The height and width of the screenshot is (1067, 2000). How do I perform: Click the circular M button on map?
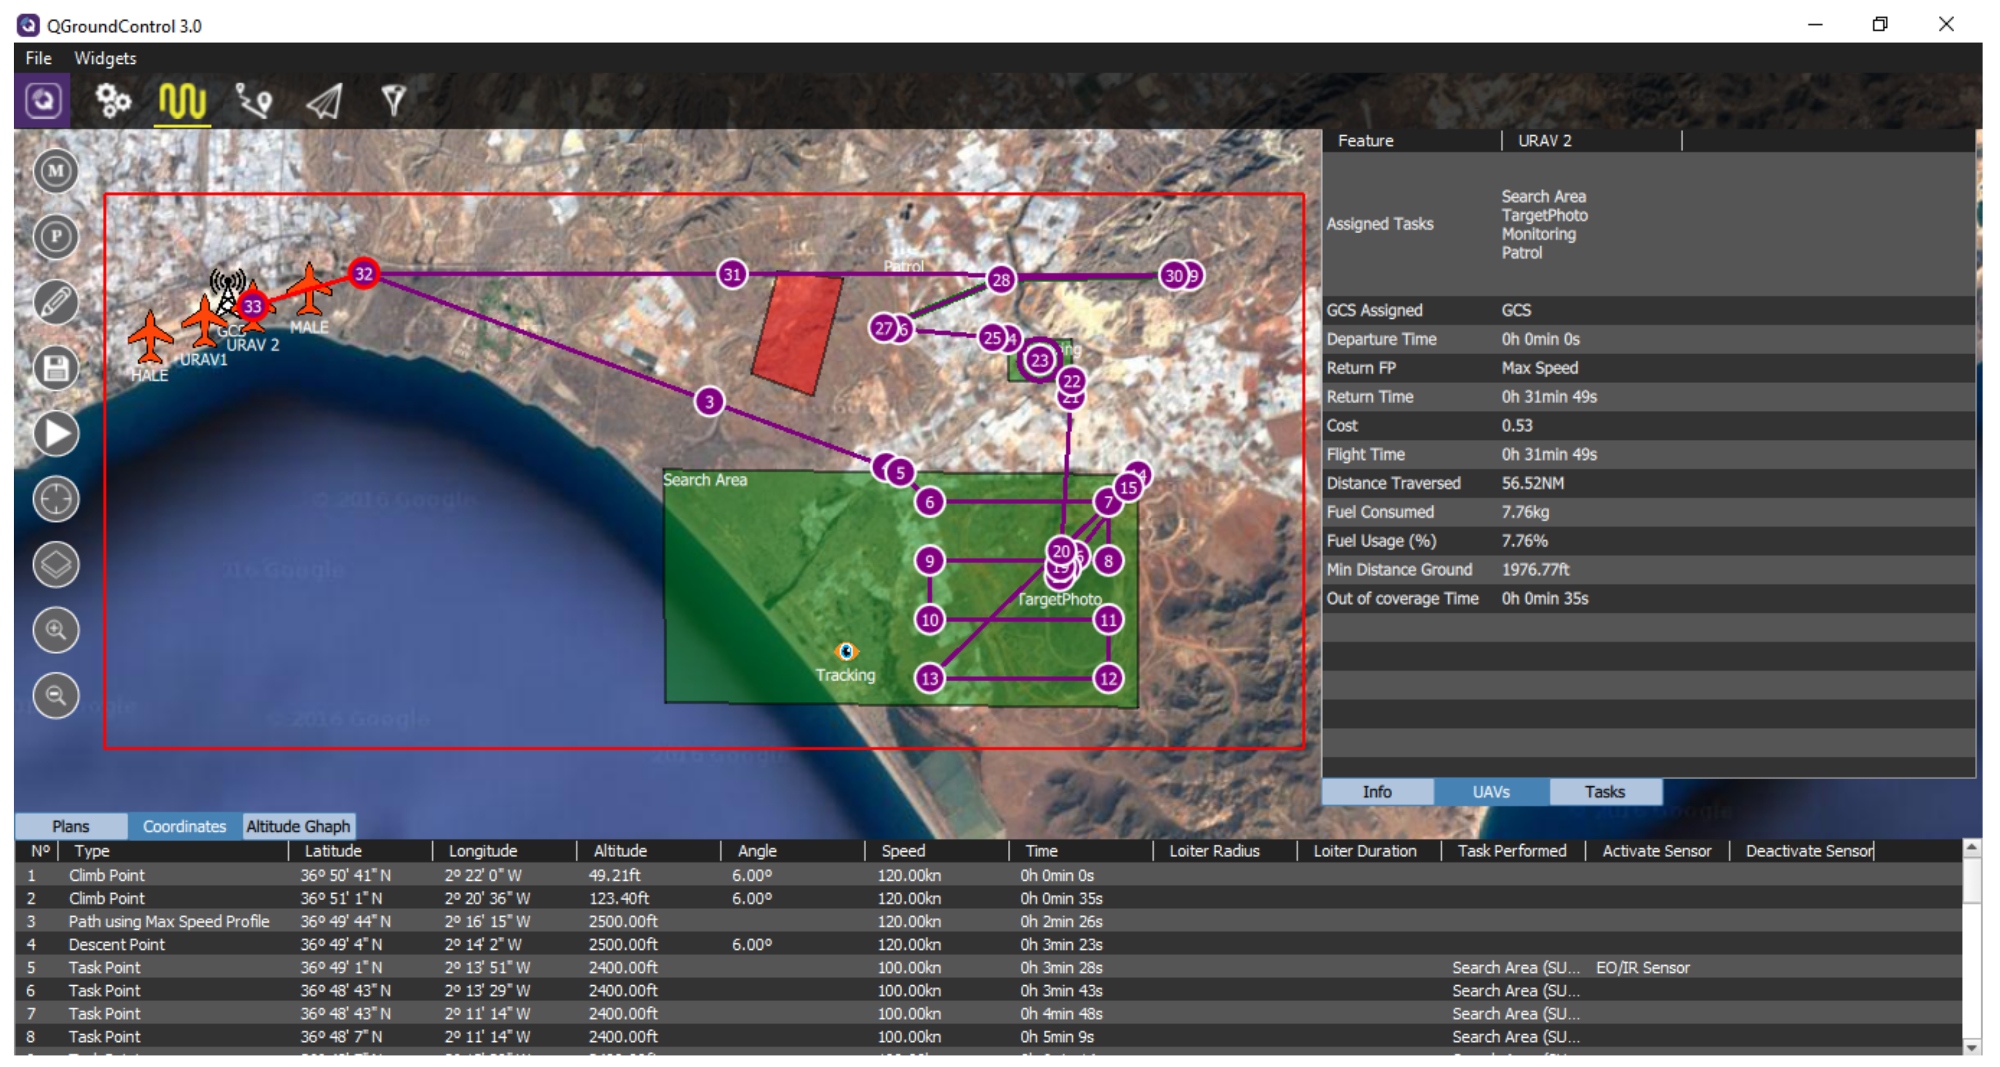(56, 171)
